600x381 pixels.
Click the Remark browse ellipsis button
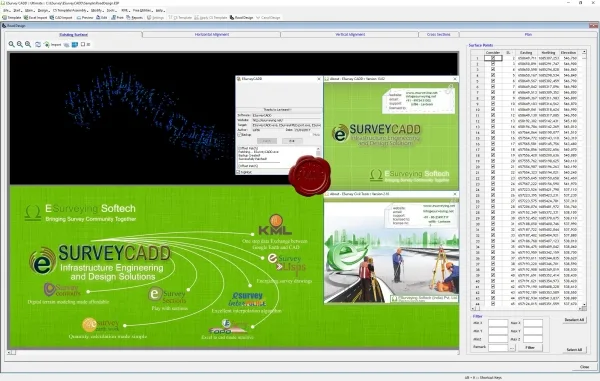pyautogui.click(x=512, y=348)
